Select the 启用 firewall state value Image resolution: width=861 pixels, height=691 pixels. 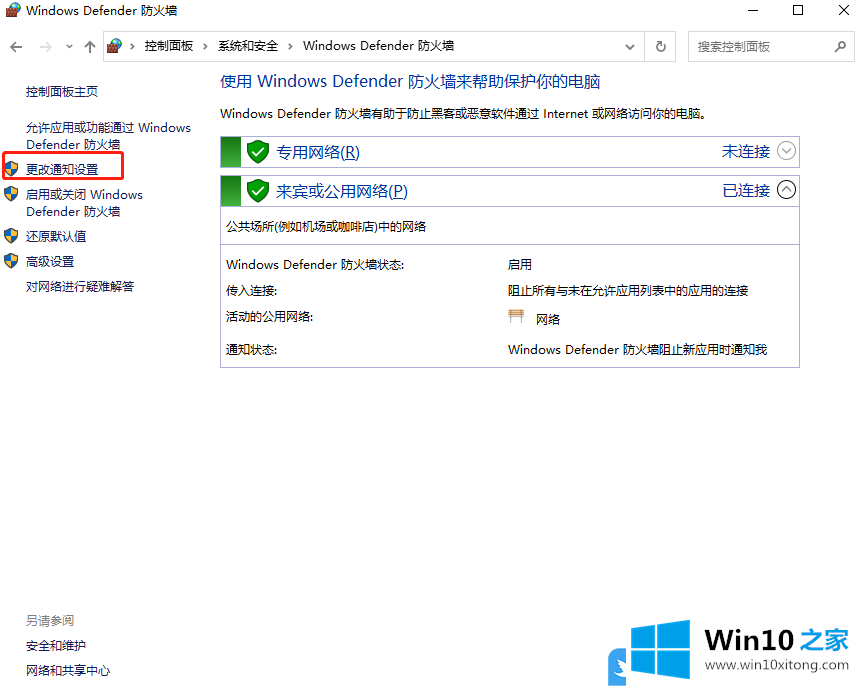519,265
